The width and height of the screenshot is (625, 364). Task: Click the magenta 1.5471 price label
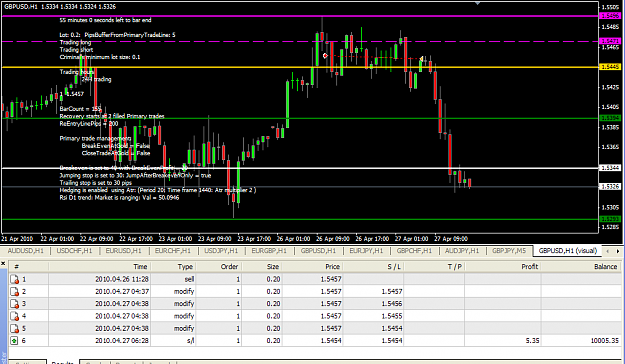(610, 41)
